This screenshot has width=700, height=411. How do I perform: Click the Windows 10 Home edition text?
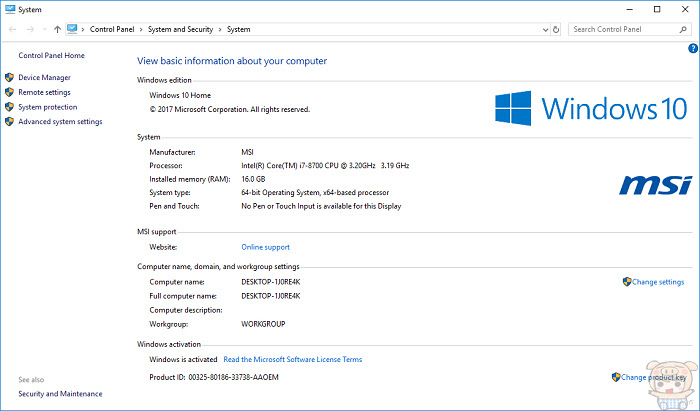180,95
